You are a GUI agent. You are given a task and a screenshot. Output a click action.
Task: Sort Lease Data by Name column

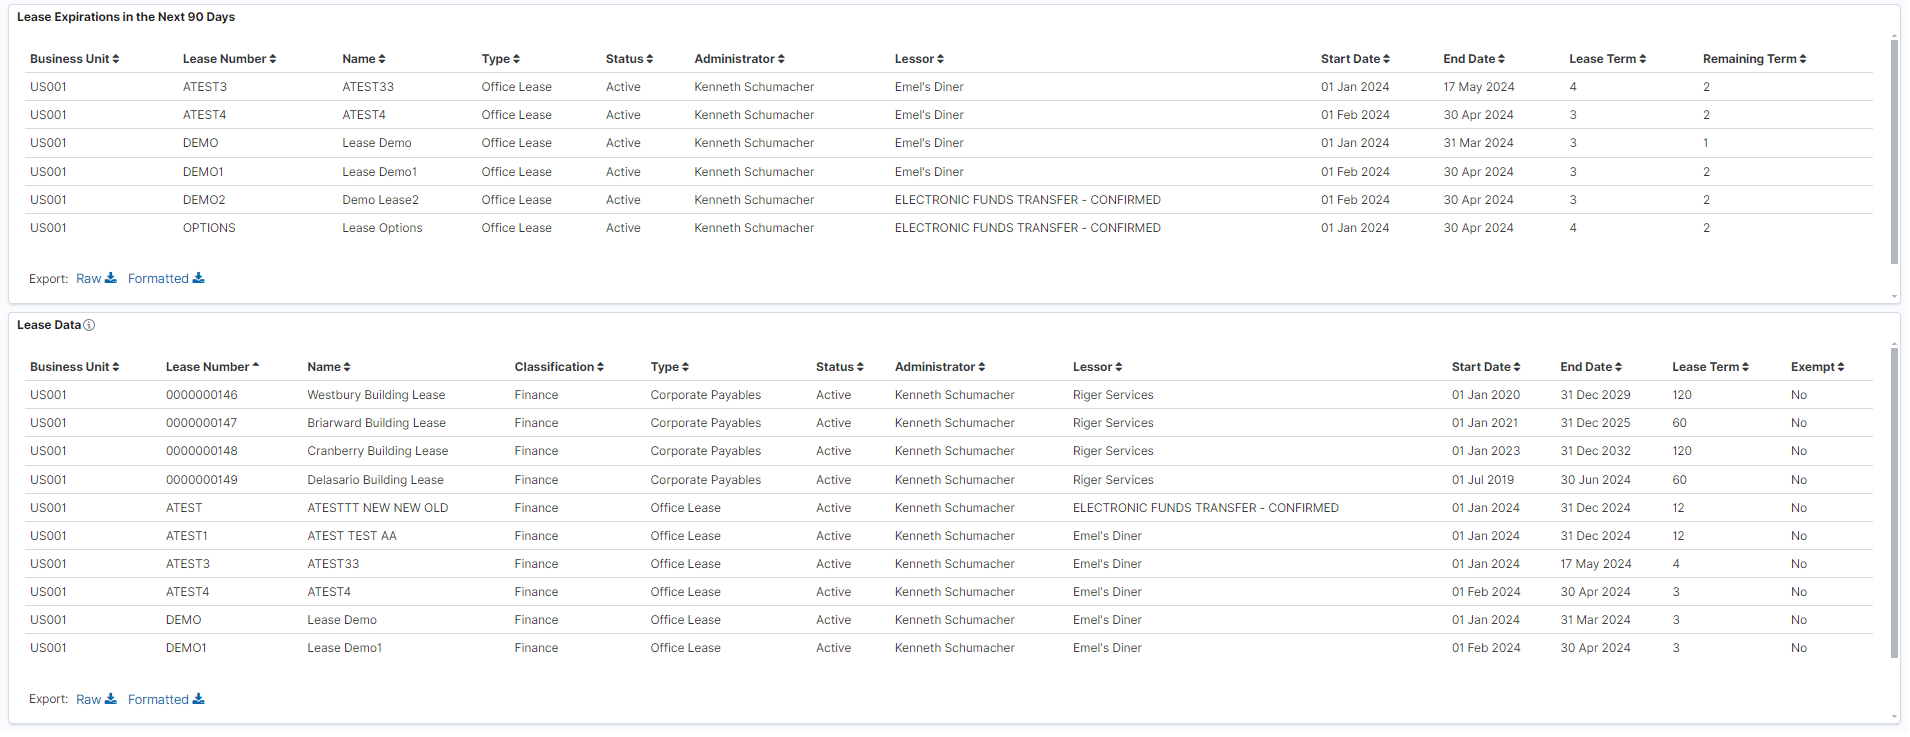point(328,367)
